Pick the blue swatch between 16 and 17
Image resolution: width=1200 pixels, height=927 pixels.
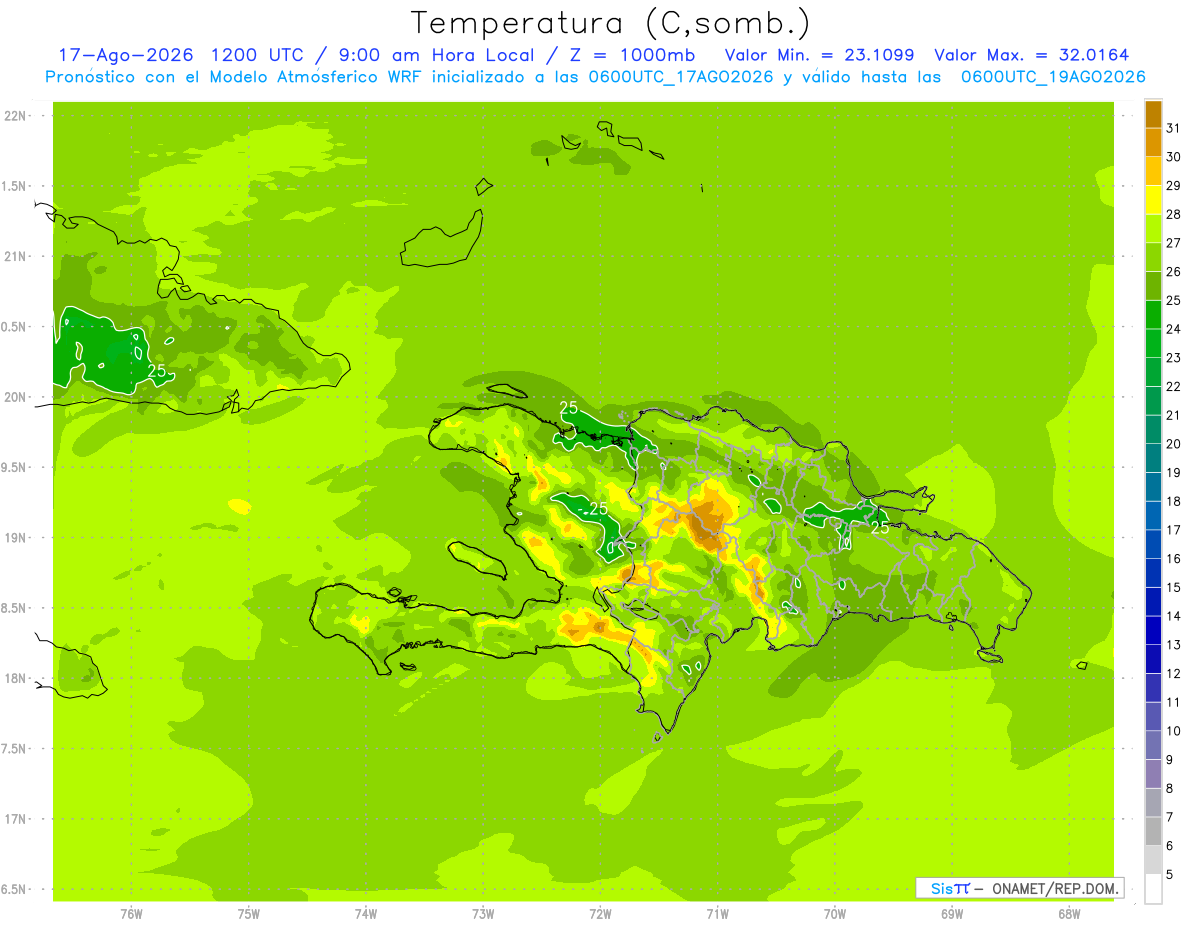(1153, 545)
